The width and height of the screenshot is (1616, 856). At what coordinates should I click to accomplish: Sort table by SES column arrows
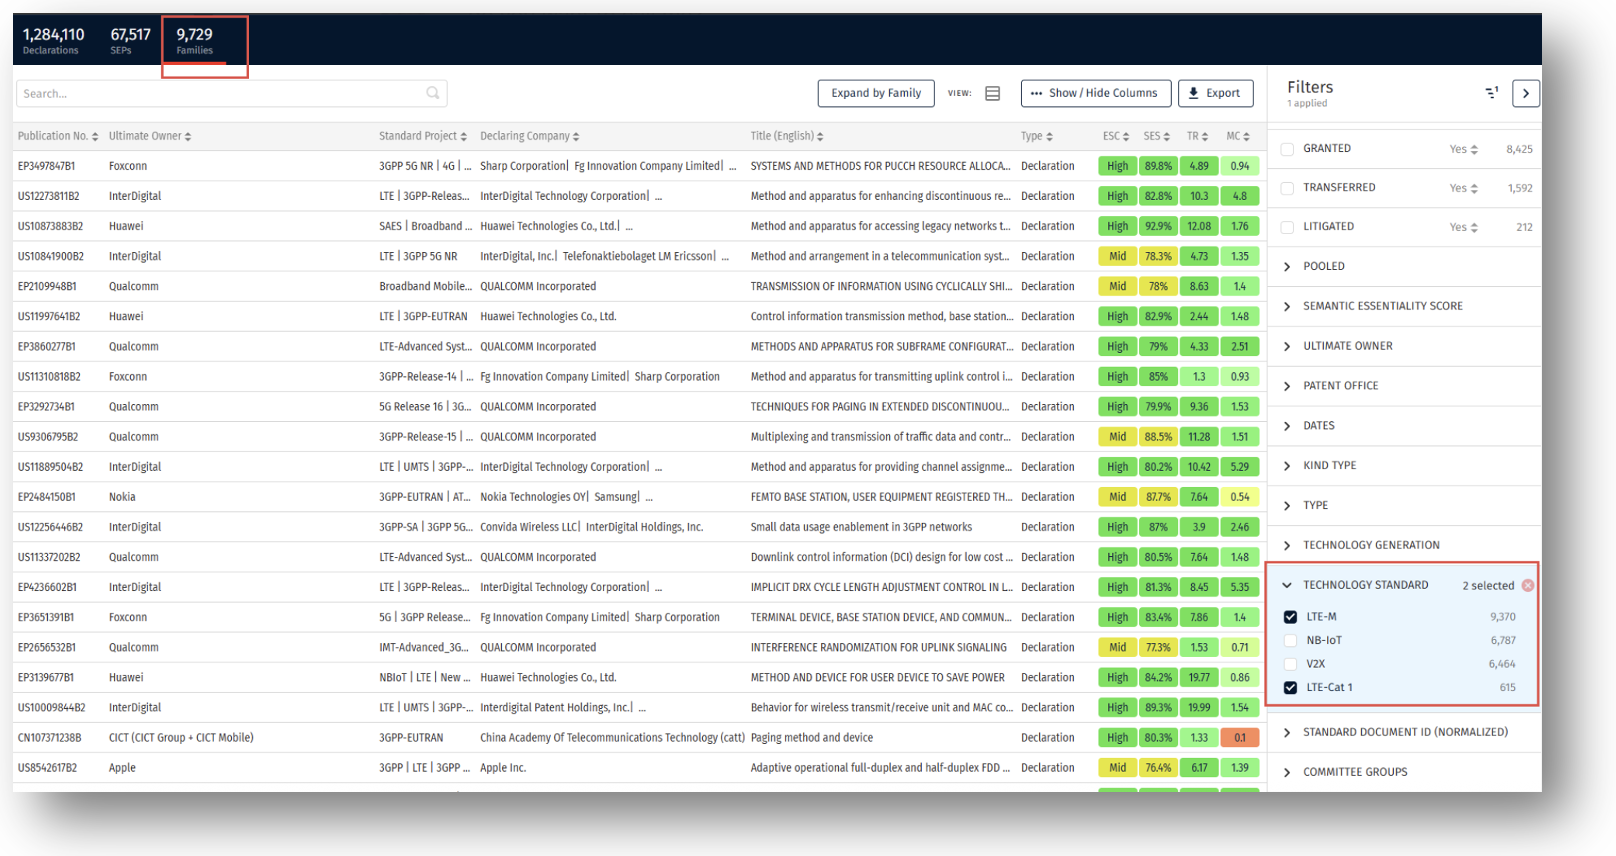(1166, 137)
